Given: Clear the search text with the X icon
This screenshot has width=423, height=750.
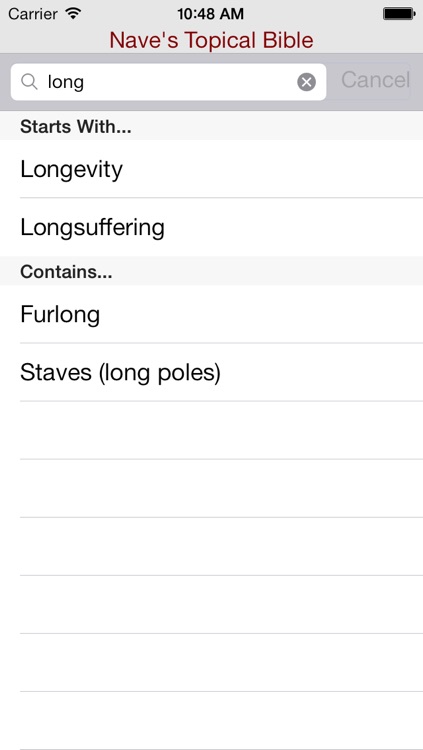Looking at the screenshot, I should pos(306,82).
